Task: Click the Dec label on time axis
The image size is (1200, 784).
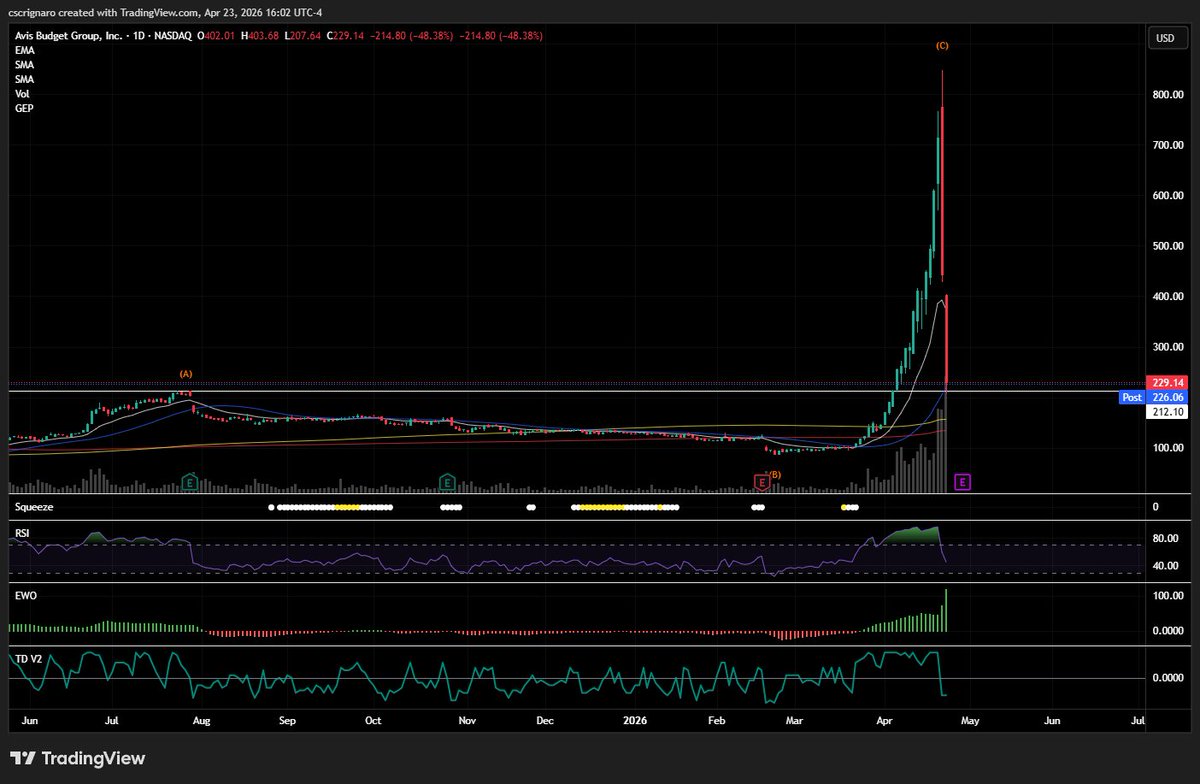Action: [x=545, y=719]
